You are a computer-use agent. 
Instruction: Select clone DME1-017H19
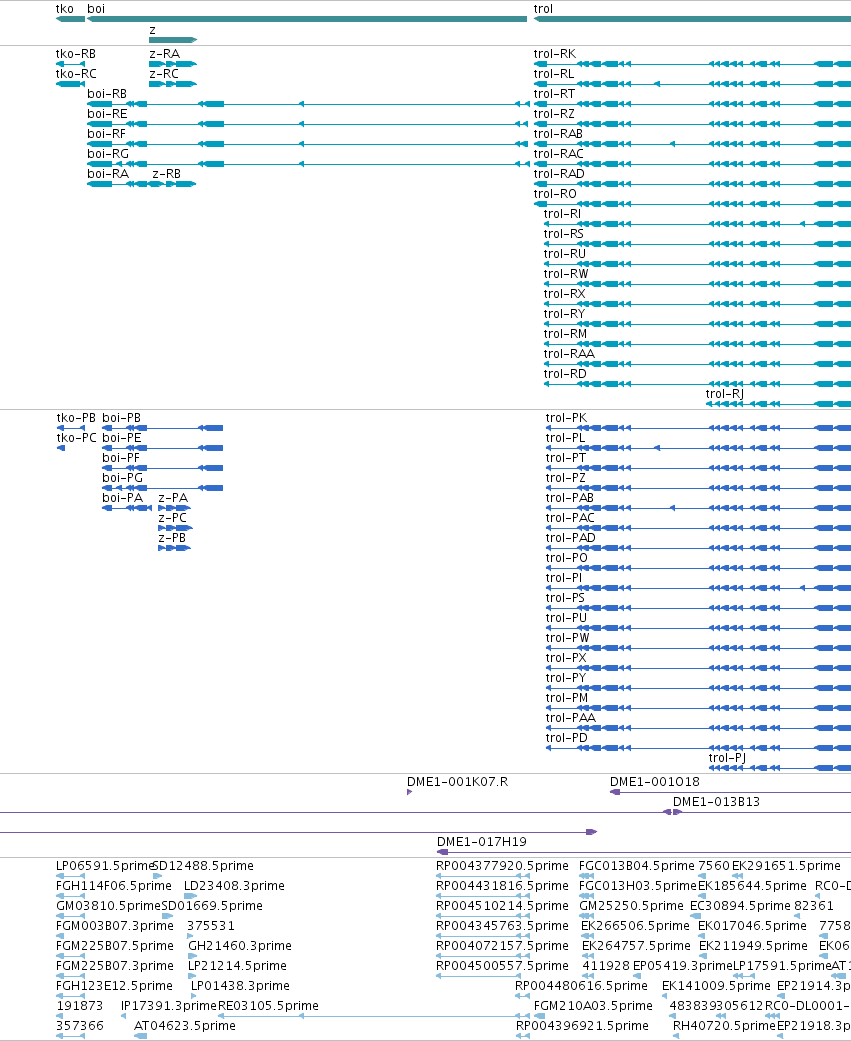(x=481, y=841)
